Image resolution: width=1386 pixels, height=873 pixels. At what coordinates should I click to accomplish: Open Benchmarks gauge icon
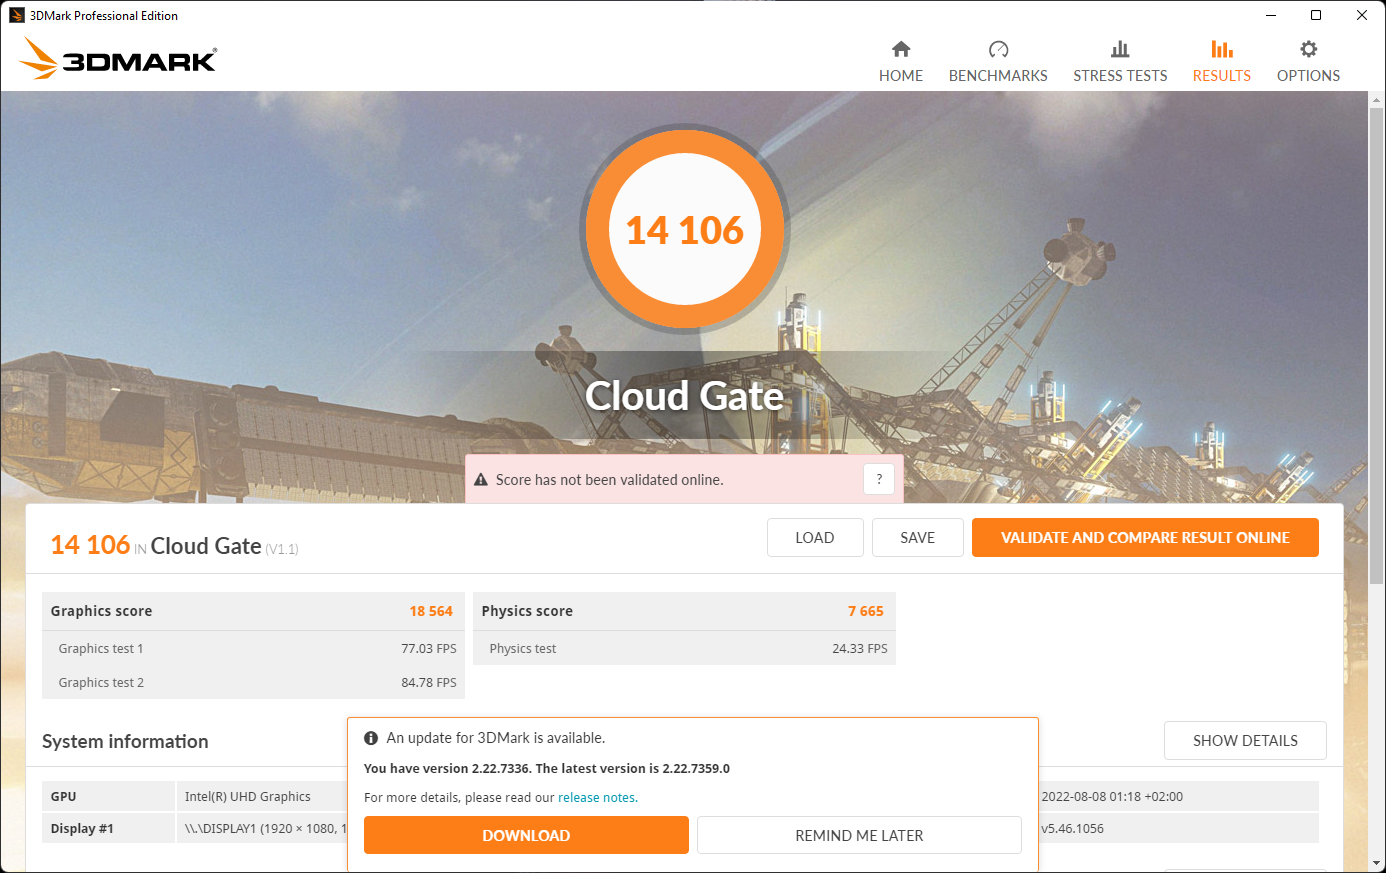[x=998, y=49]
